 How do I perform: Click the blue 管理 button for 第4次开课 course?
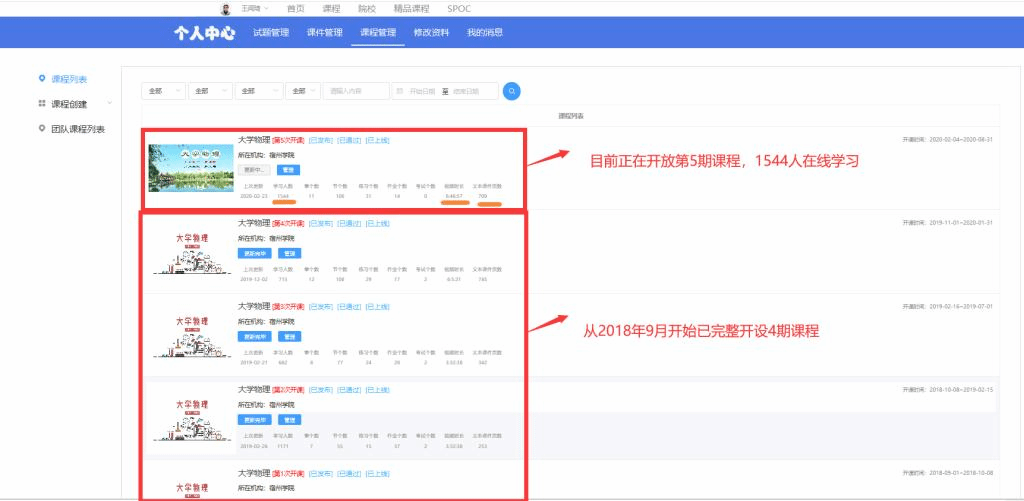coord(289,253)
